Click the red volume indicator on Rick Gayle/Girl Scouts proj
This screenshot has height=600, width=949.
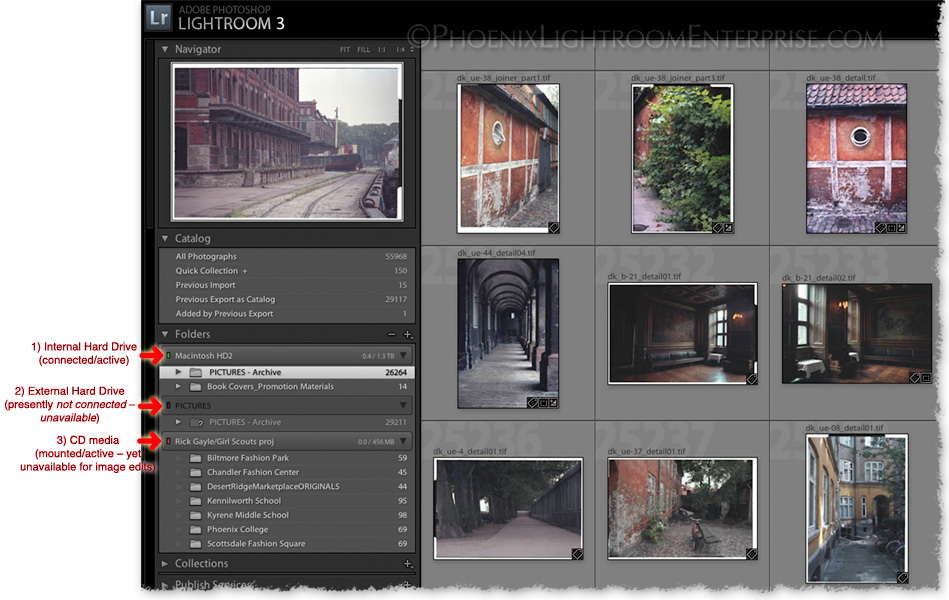pos(168,440)
